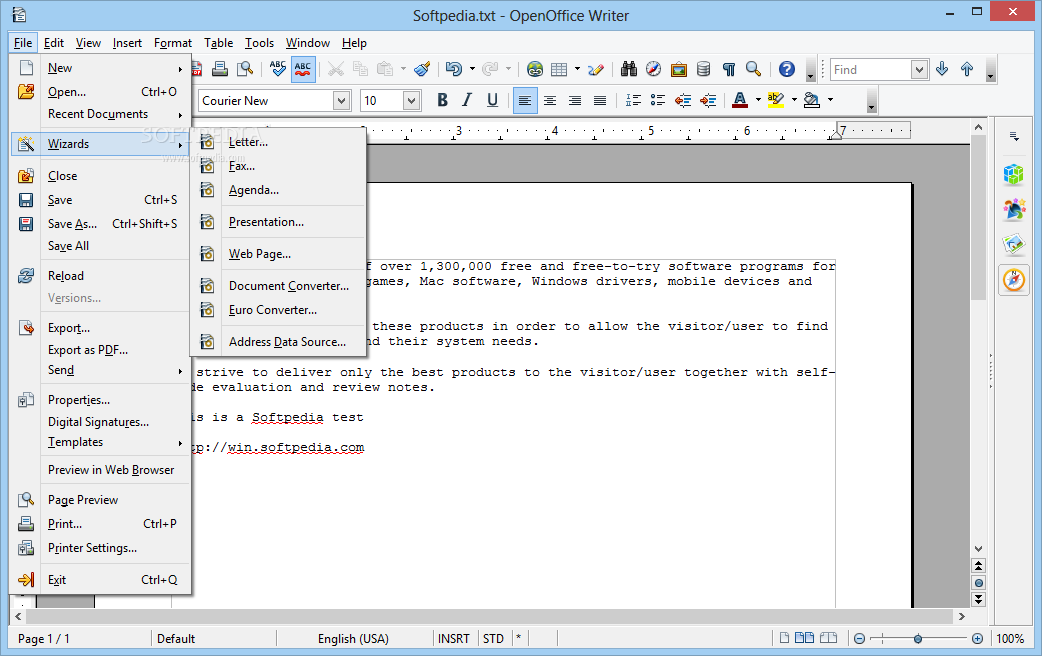Open the Font Color dropdown arrow
1042x656 pixels.
click(x=758, y=100)
